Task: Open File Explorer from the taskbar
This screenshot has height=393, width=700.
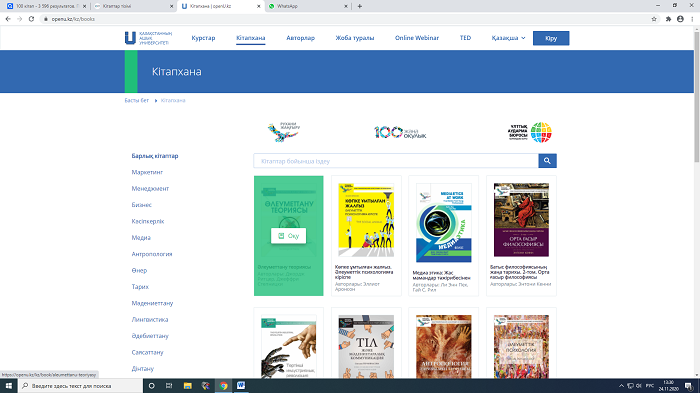Action: click(188, 385)
